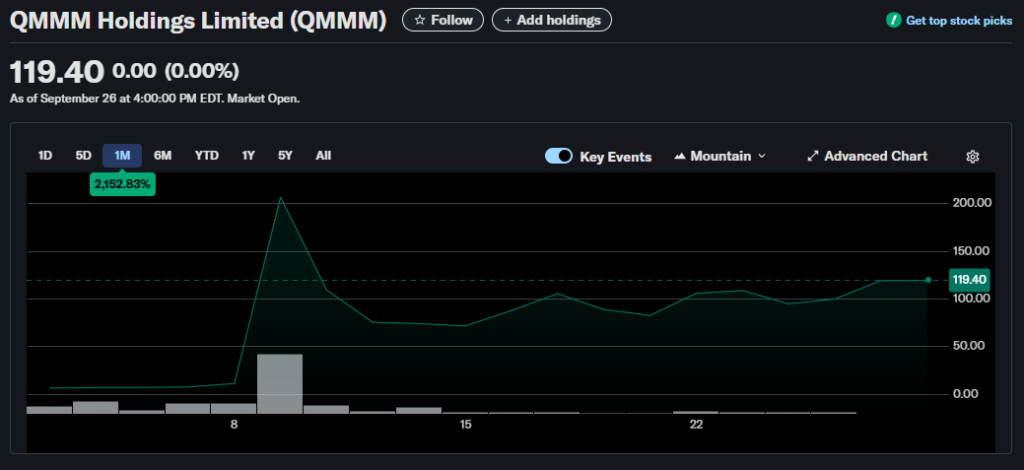1024x470 pixels.
Task: Click the price peak near 200 on chart
Action: [x=281, y=198]
